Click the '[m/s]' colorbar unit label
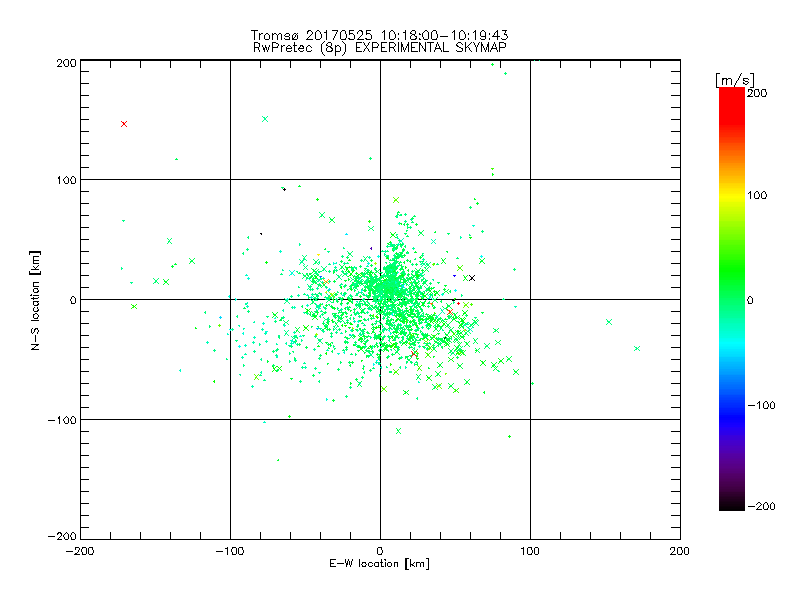This screenshot has height=600, width=800. coord(735,80)
